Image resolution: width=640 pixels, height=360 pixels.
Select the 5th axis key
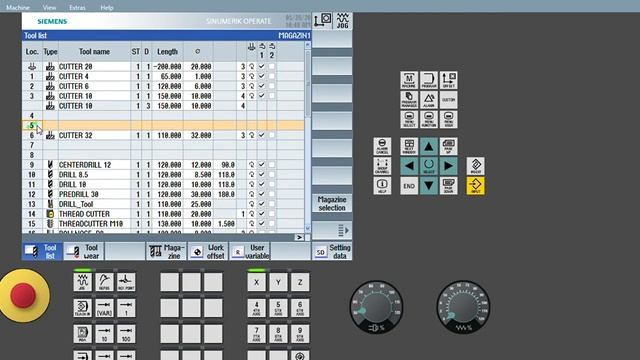[x=278, y=308]
